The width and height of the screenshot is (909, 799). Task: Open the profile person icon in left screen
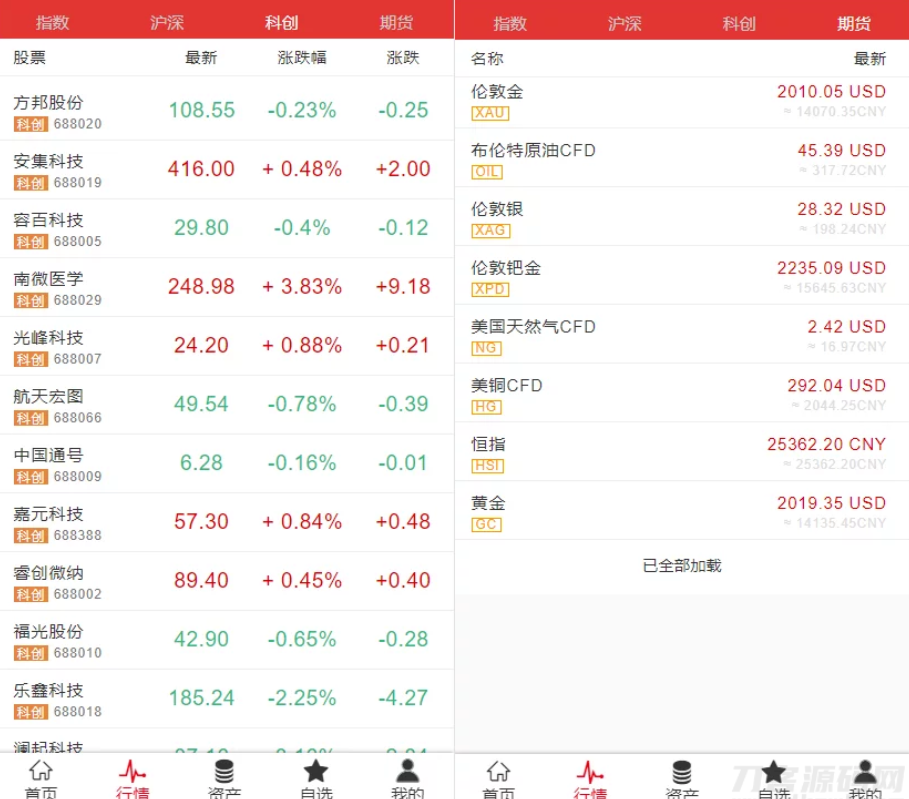pyautogui.click(x=408, y=771)
